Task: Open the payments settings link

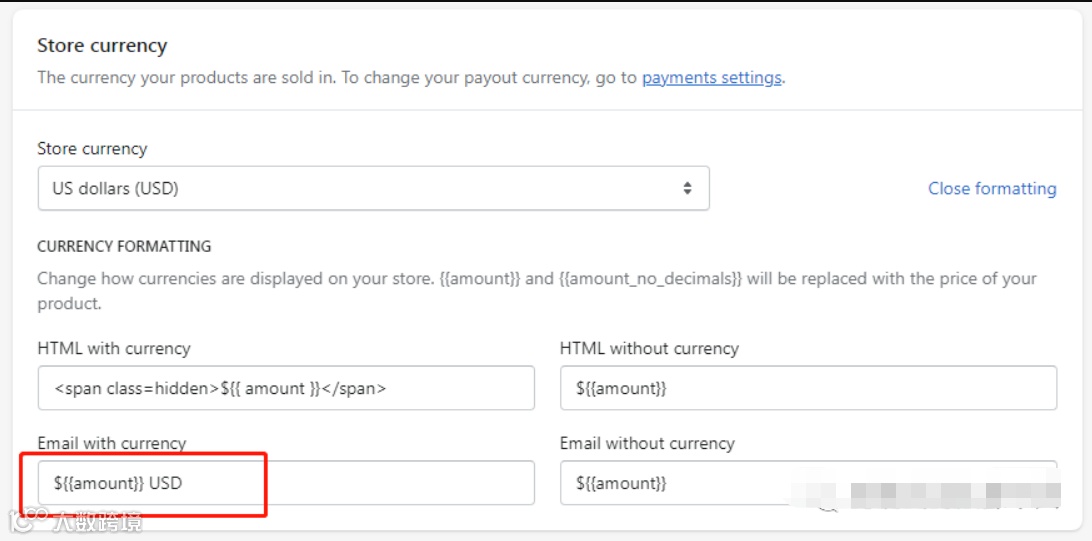Action: point(711,77)
